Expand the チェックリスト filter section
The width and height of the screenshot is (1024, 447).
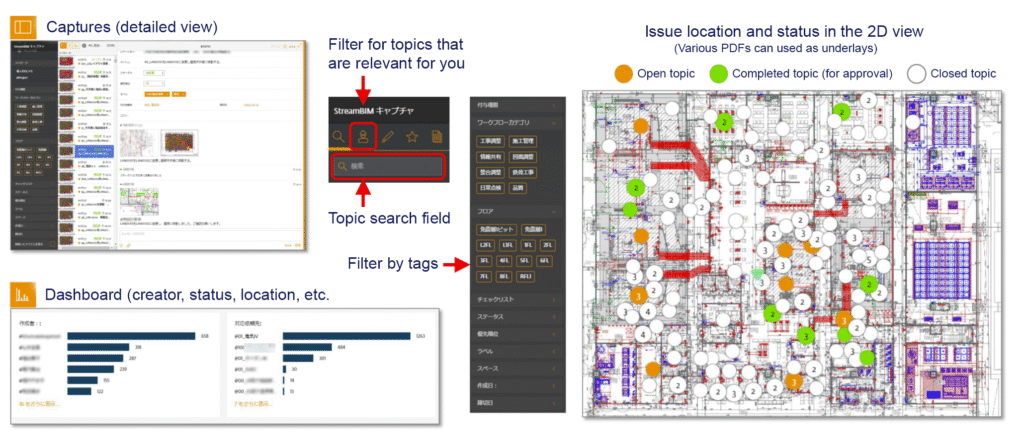515,298
